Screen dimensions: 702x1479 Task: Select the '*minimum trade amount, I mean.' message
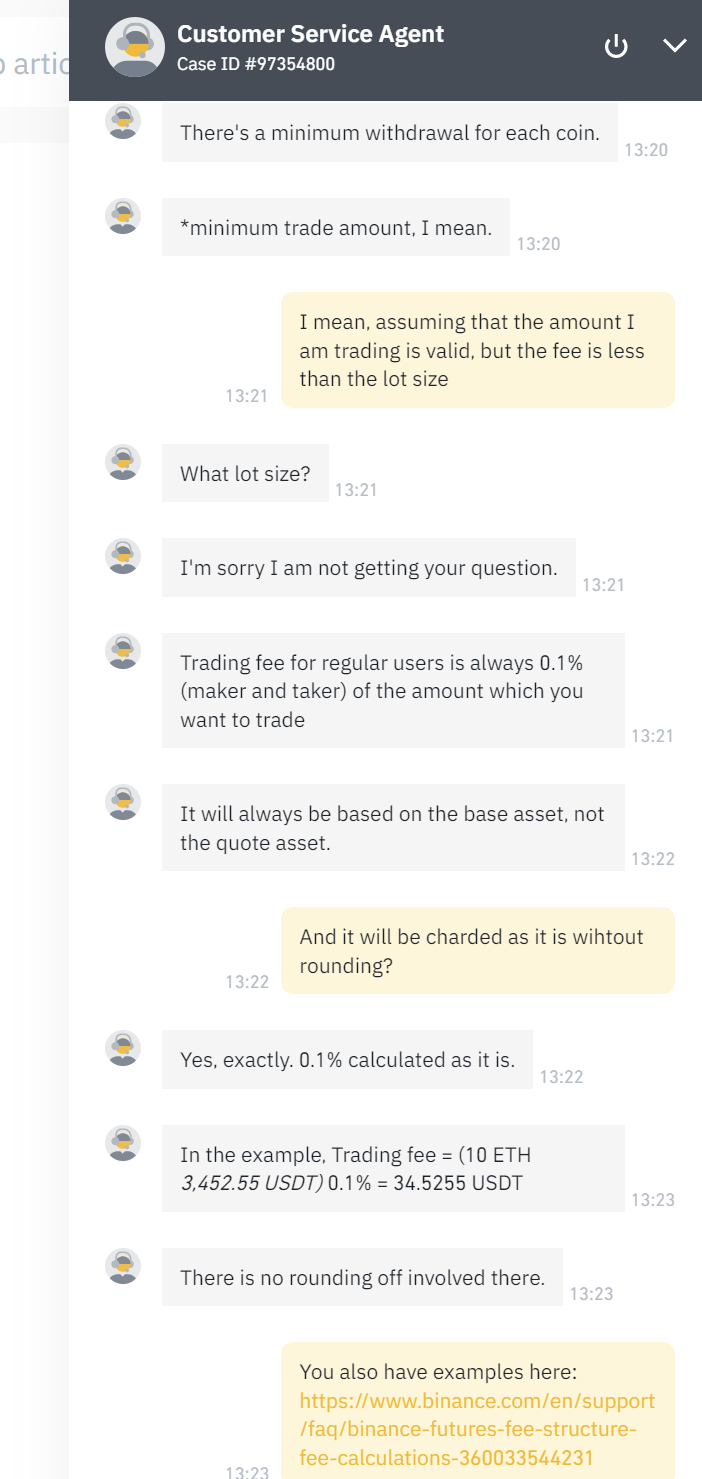click(335, 227)
